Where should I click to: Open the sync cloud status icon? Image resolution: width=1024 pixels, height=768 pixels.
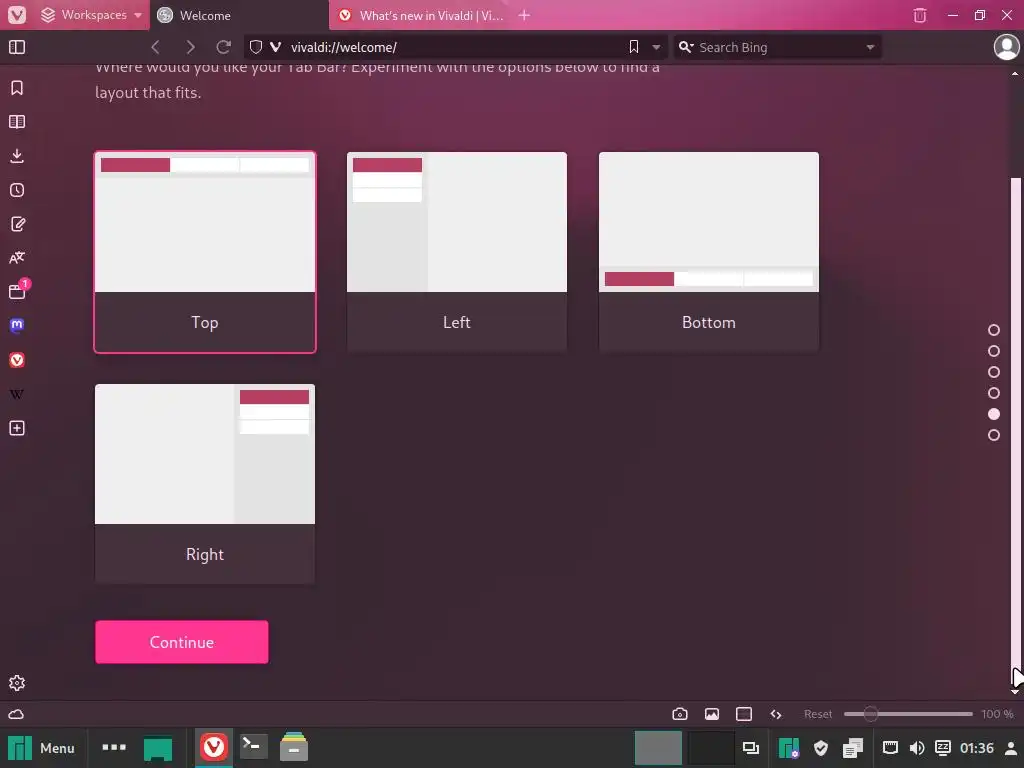point(16,714)
